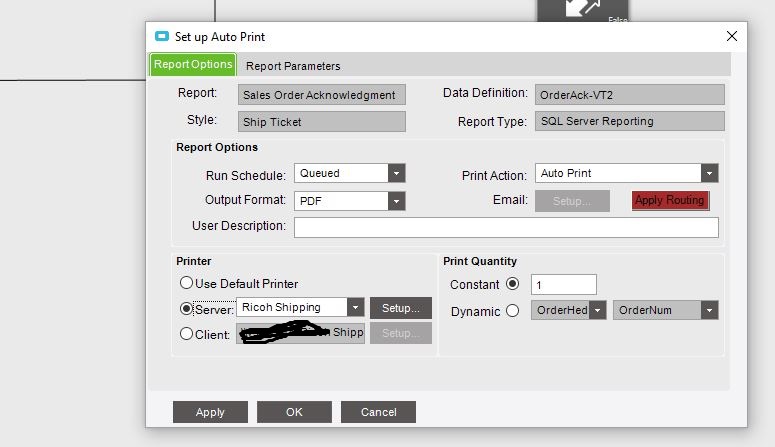
Task: Click the Report Type label
Action: (x=492, y=122)
